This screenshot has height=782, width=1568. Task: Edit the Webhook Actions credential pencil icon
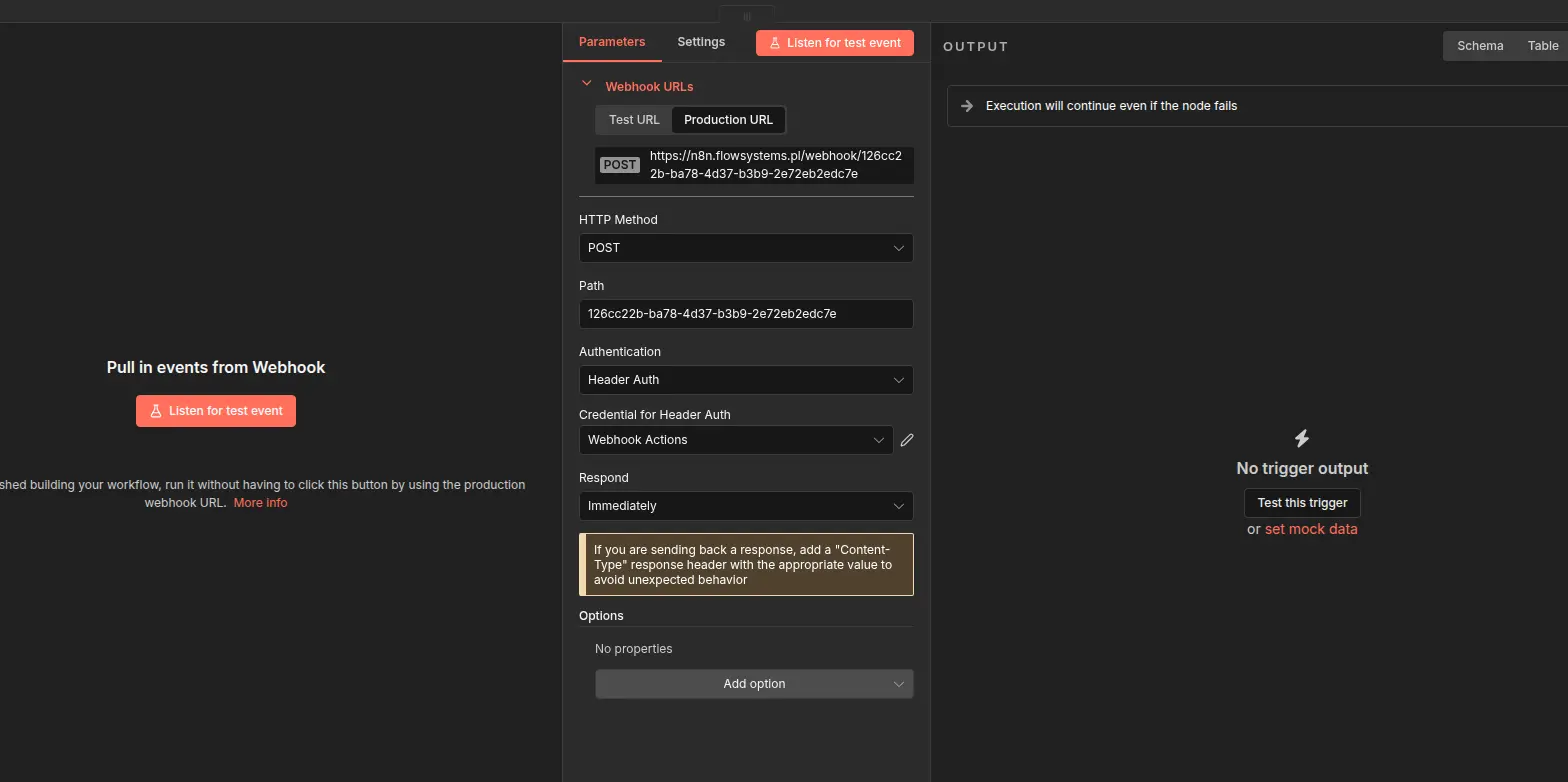[907, 440]
